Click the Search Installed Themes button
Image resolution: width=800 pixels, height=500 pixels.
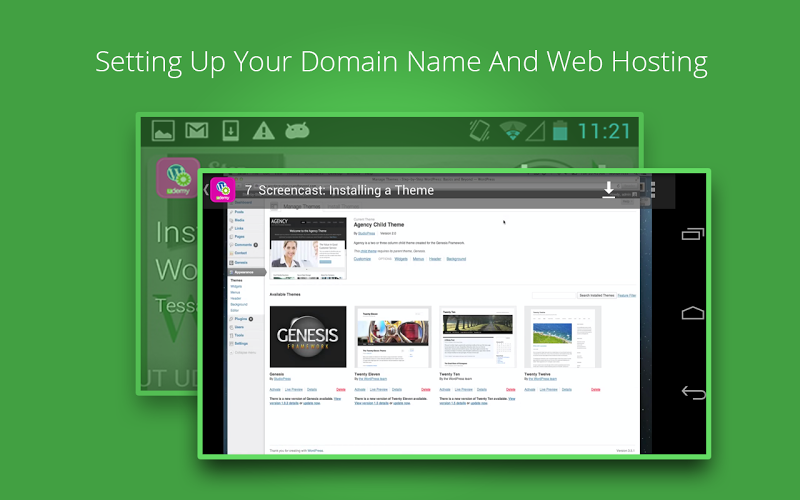(x=596, y=295)
